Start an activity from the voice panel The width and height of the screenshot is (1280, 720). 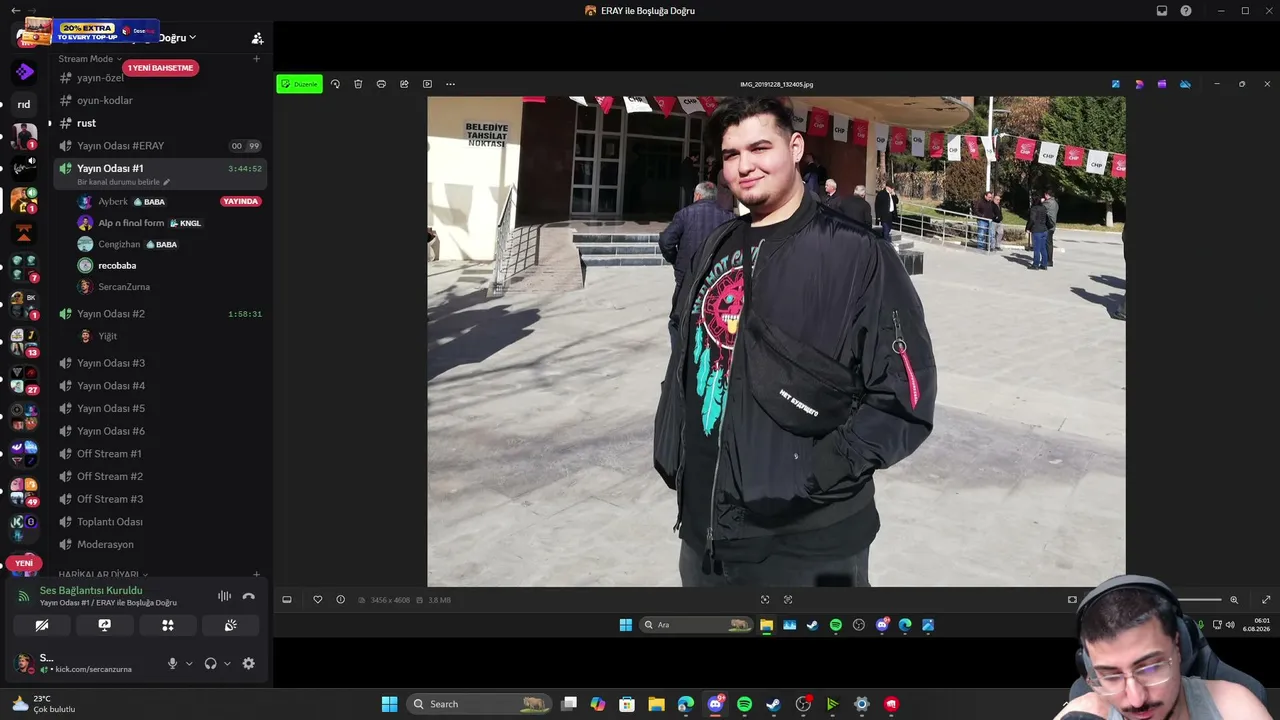pos(167,626)
